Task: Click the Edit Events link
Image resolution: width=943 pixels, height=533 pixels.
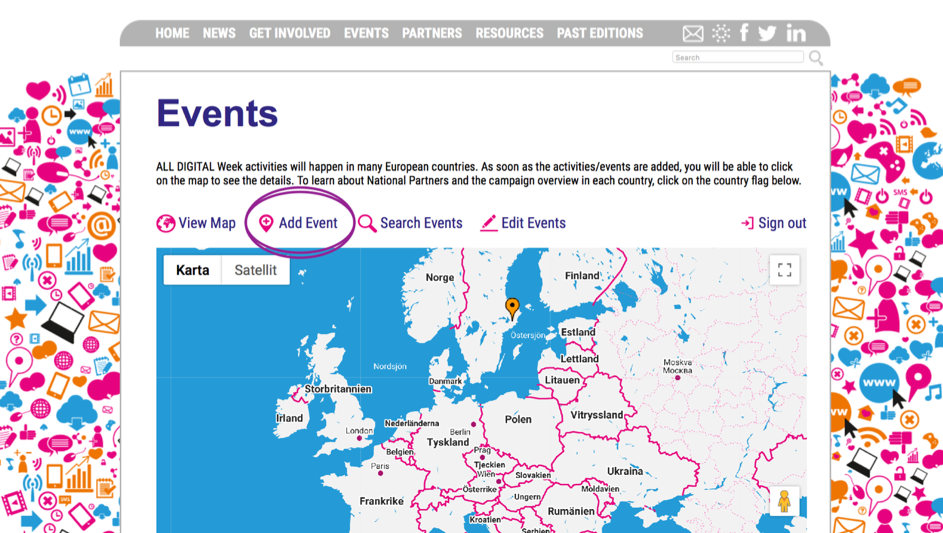Action: pyautogui.click(x=533, y=223)
